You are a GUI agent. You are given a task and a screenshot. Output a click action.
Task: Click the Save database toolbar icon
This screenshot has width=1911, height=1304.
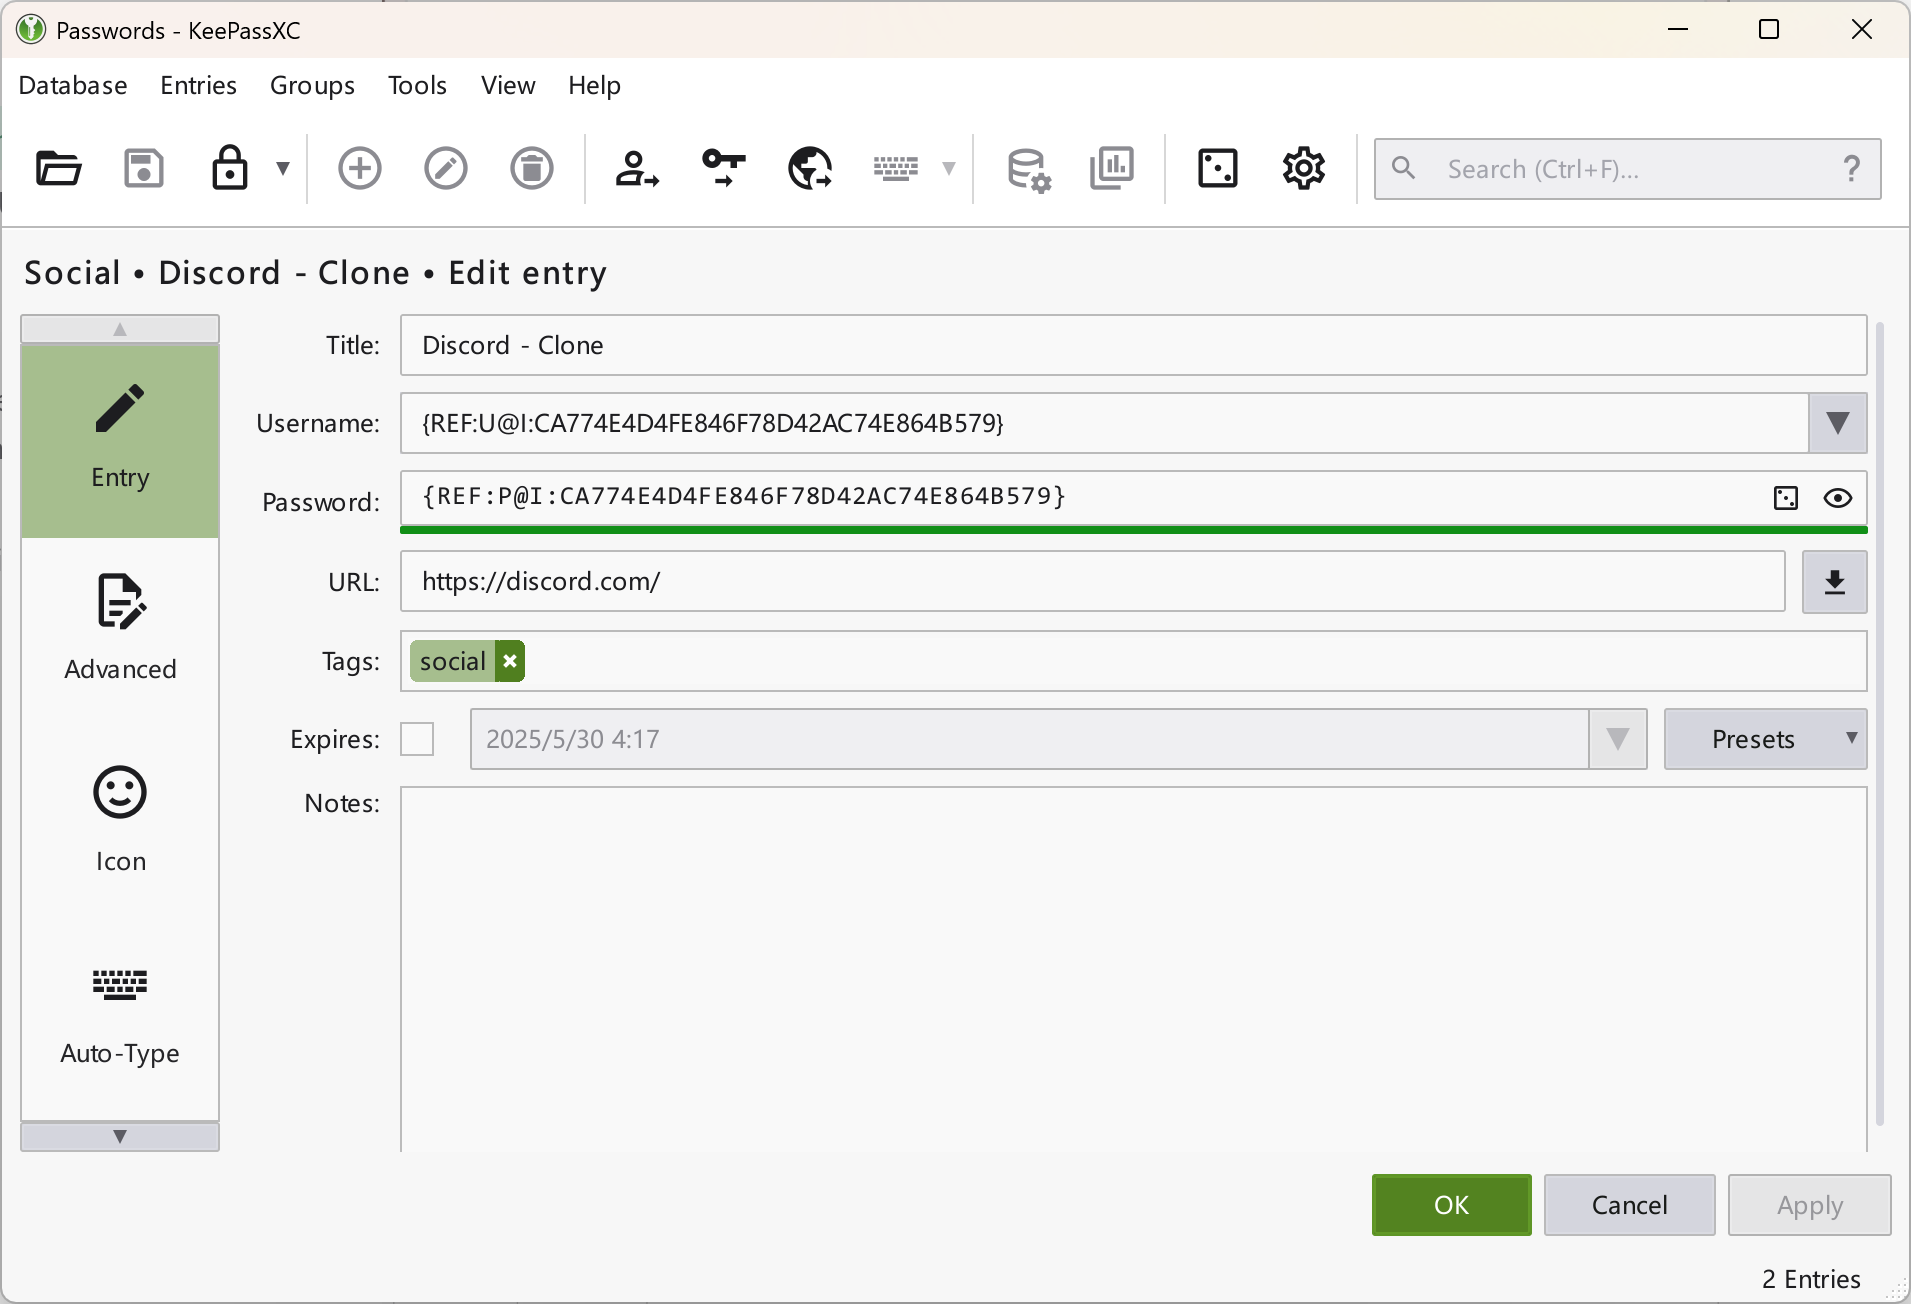pyautogui.click(x=144, y=168)
